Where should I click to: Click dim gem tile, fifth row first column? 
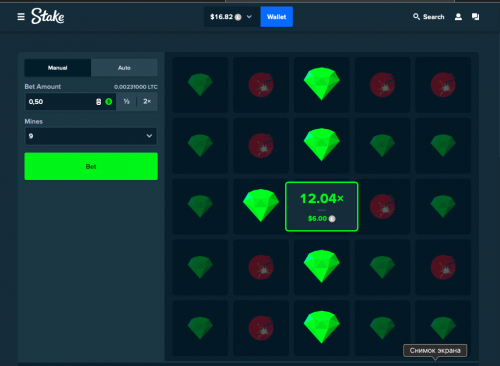200,328
